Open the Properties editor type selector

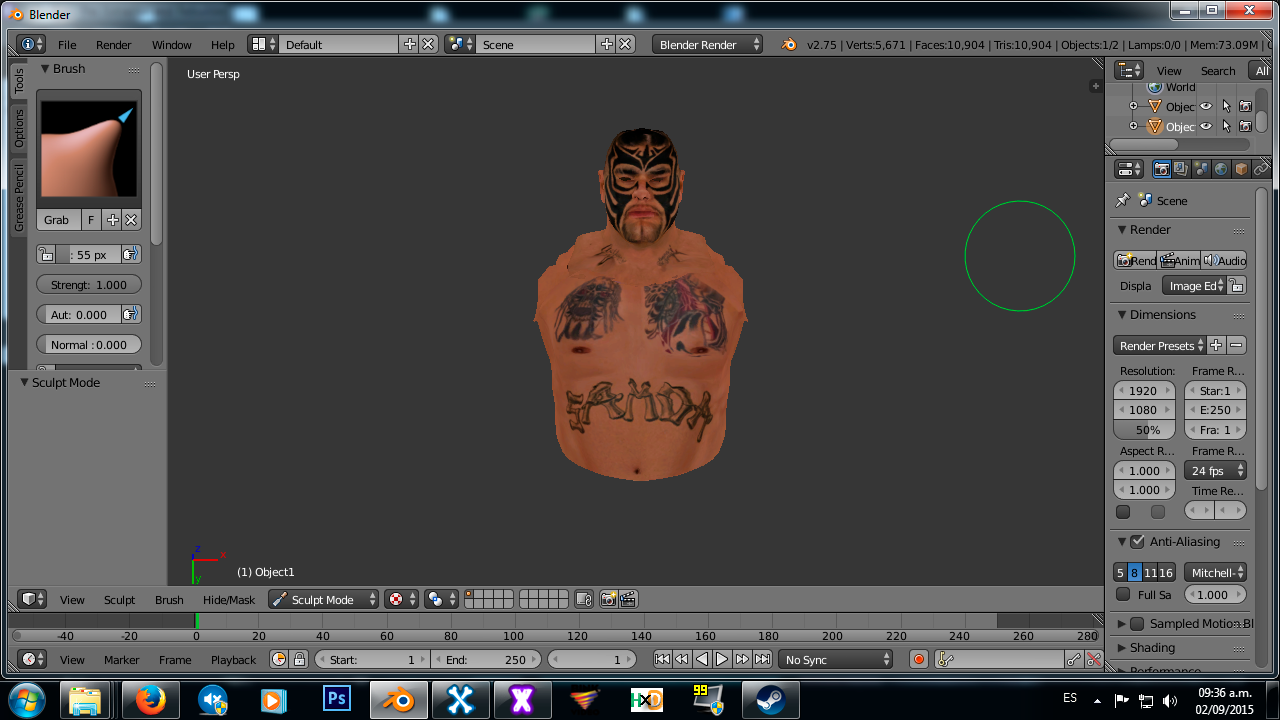pos(1129,169)
